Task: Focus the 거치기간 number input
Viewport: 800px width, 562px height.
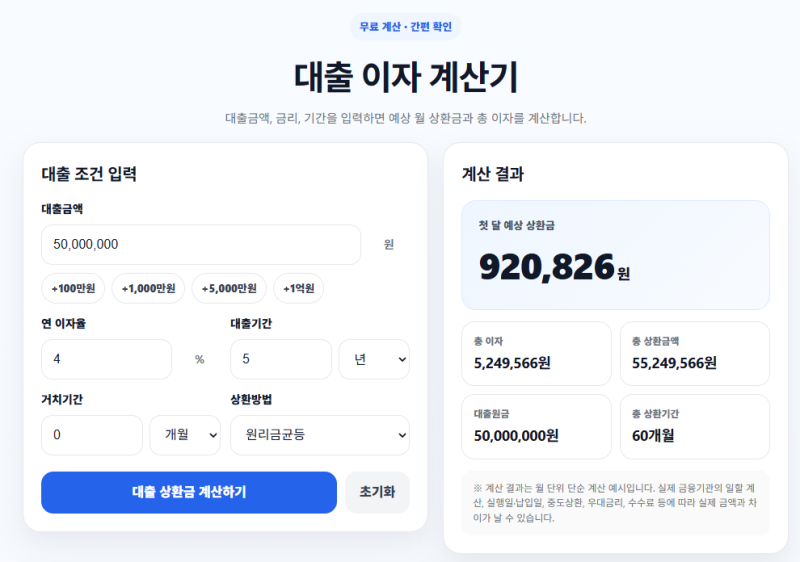Action: click(x=92, y=435)
